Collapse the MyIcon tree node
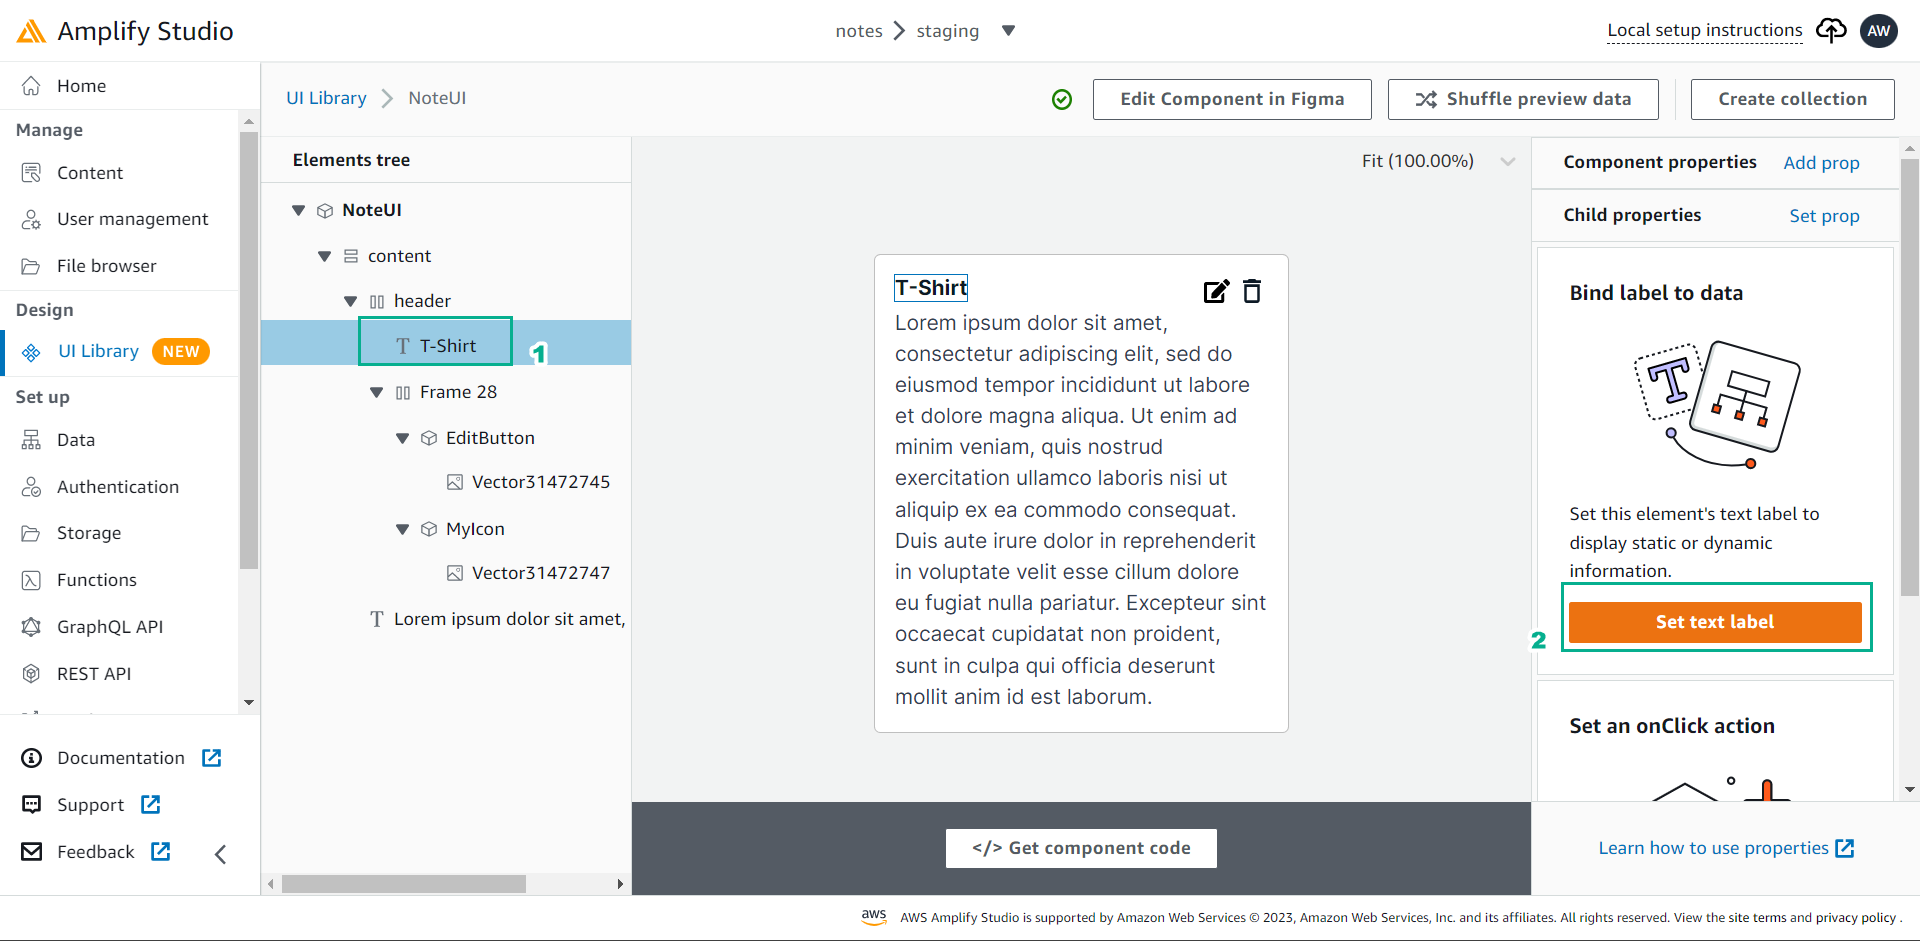1920x941 pixels. point(402,529)
